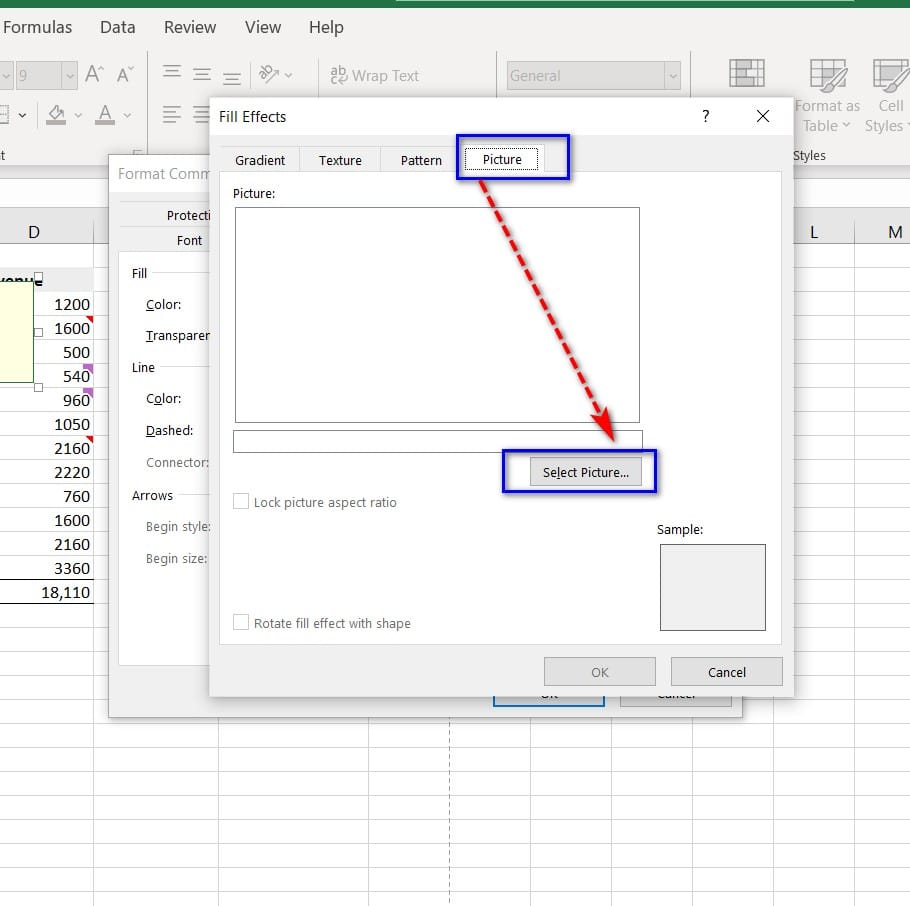
Task: Click OK in Fill Effects dialog
Action: coord(600,672)
